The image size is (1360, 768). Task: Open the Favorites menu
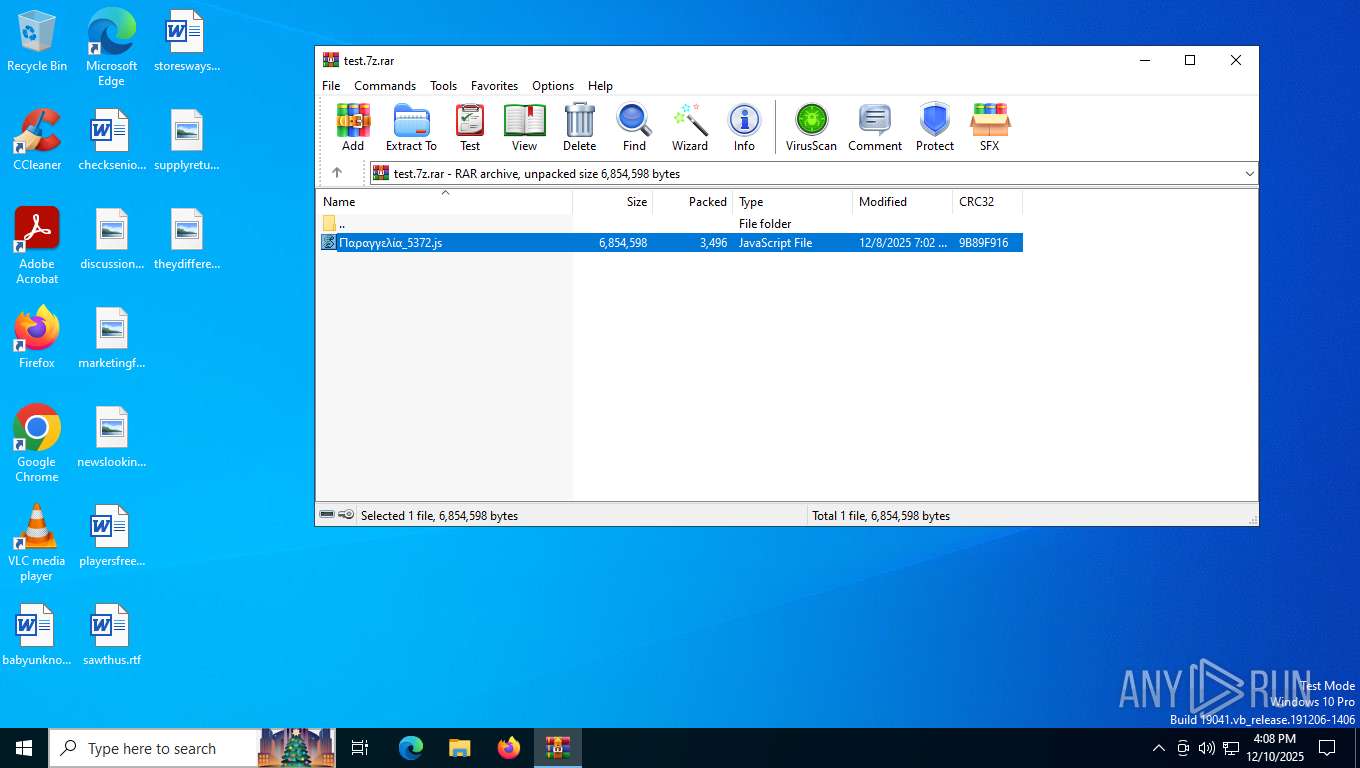(x=494, y=86)
